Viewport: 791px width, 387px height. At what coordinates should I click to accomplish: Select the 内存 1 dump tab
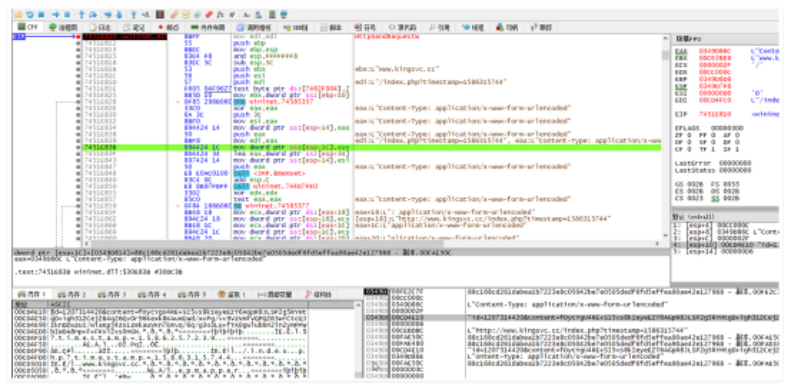coord(32,294)
